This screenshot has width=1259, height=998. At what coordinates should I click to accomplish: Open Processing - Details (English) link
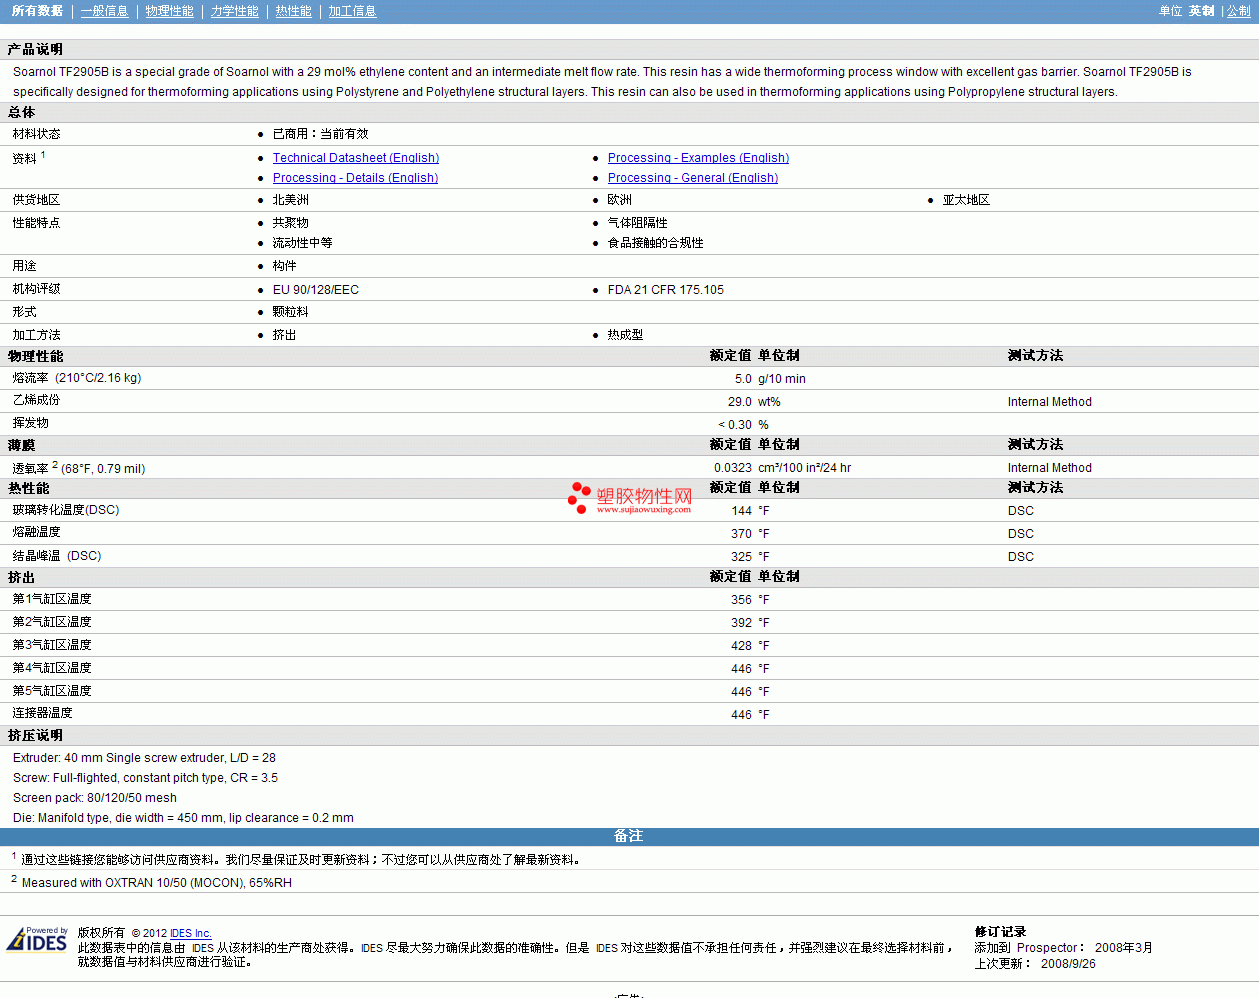point(355,178)
